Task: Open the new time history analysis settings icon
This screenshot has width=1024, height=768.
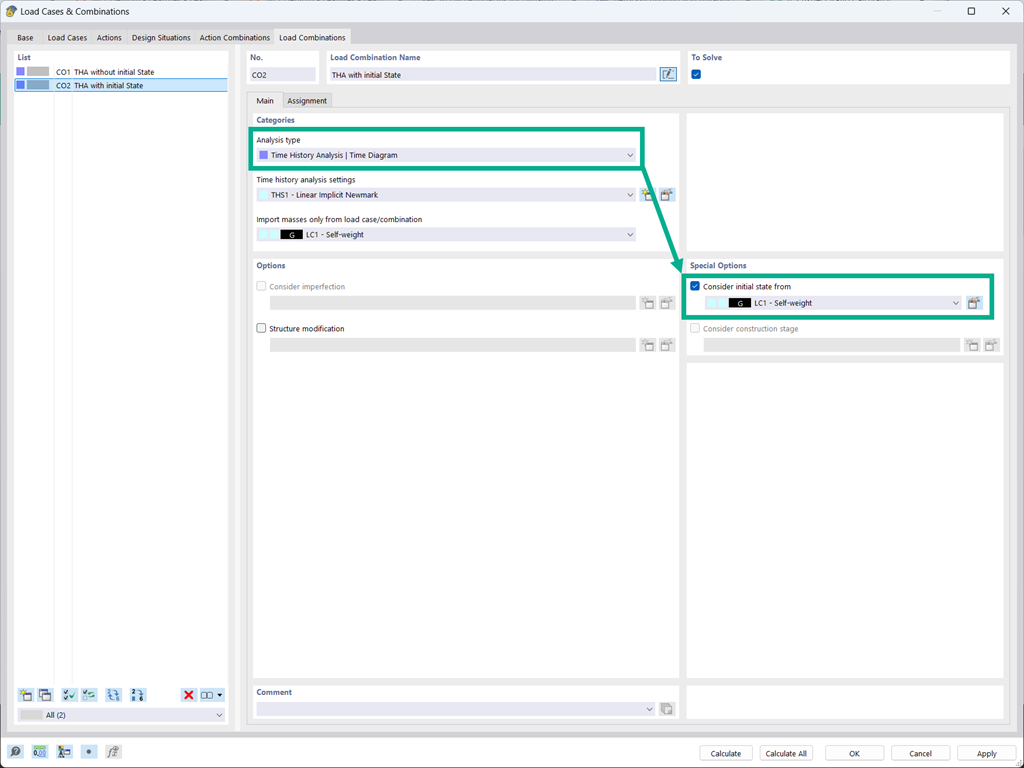Action: click(647, 194)
